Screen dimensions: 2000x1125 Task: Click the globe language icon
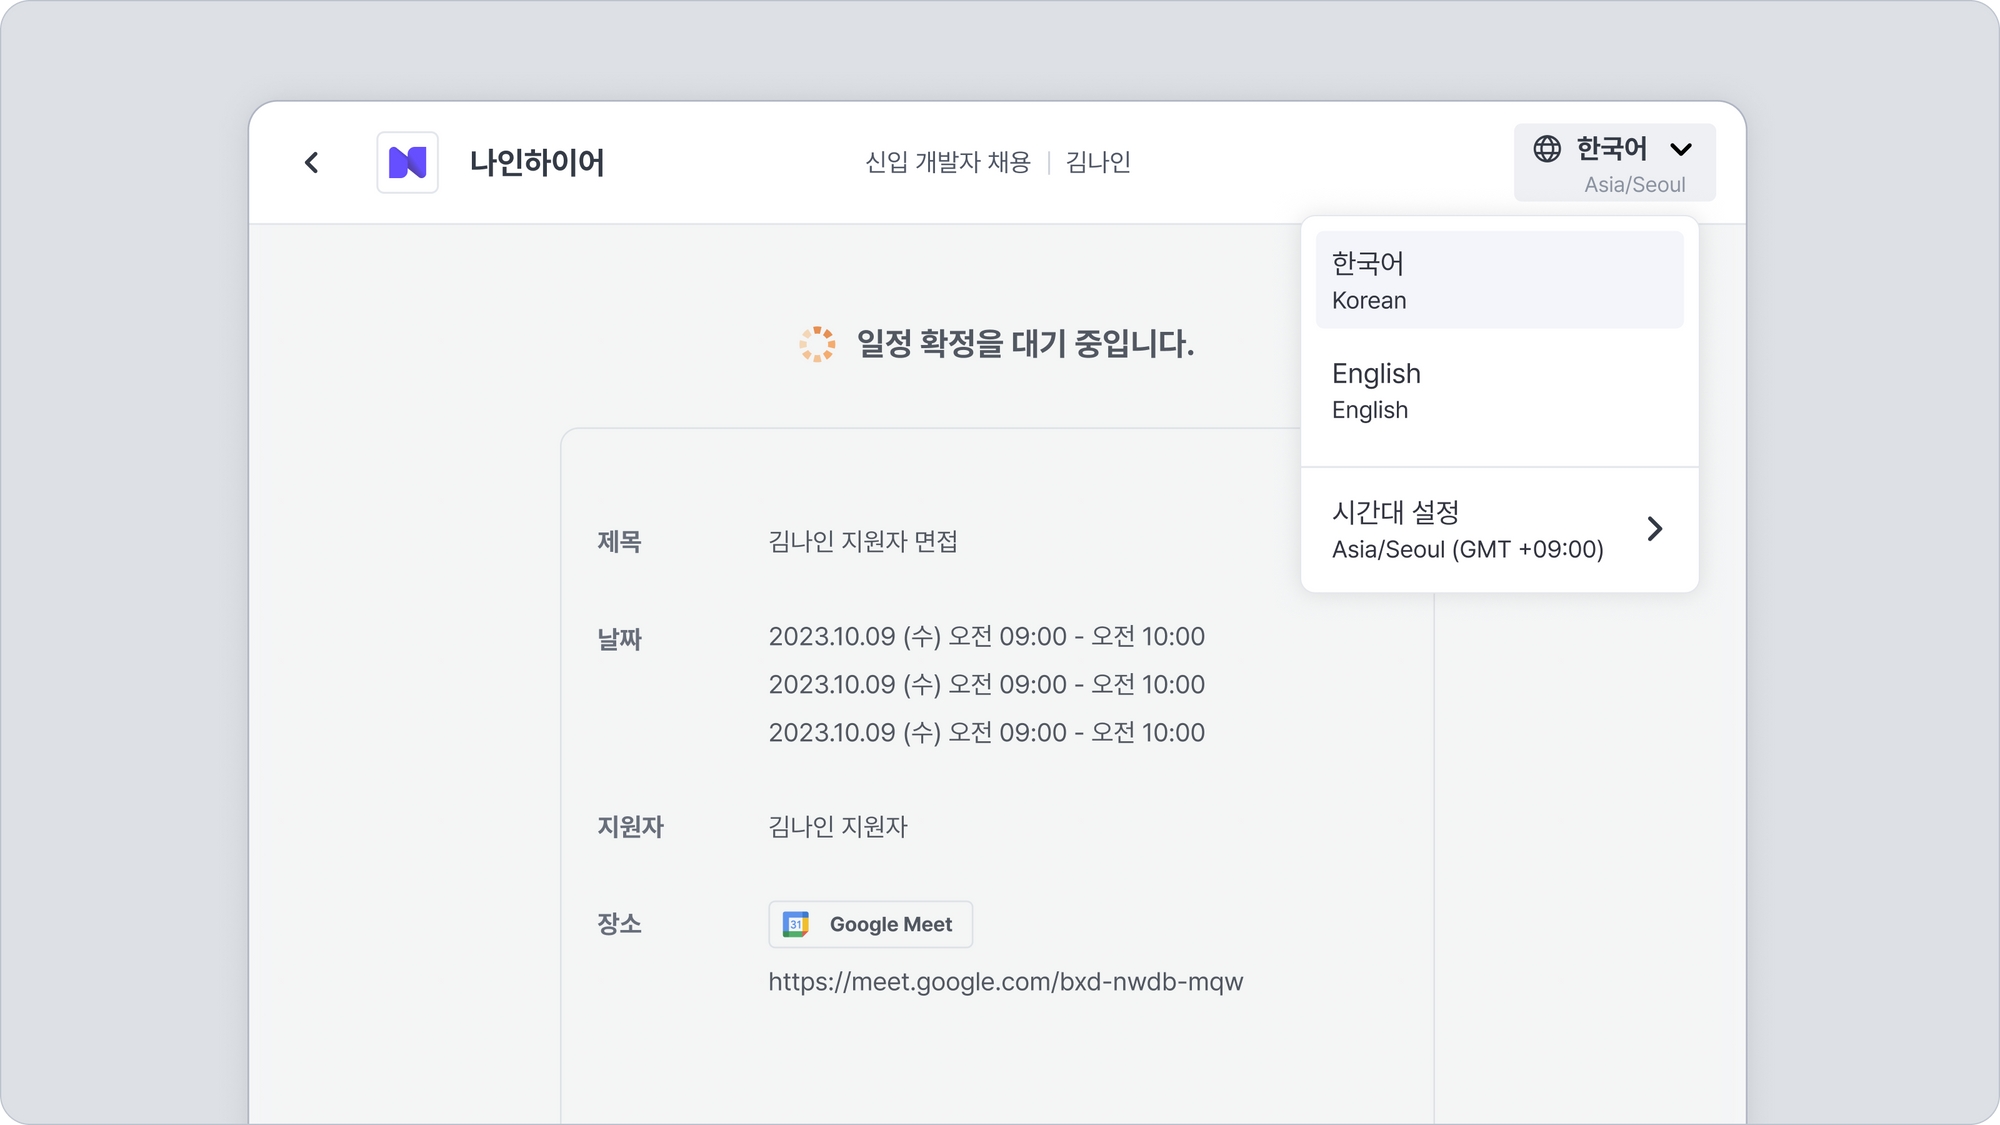click(x=1547, y=149)
